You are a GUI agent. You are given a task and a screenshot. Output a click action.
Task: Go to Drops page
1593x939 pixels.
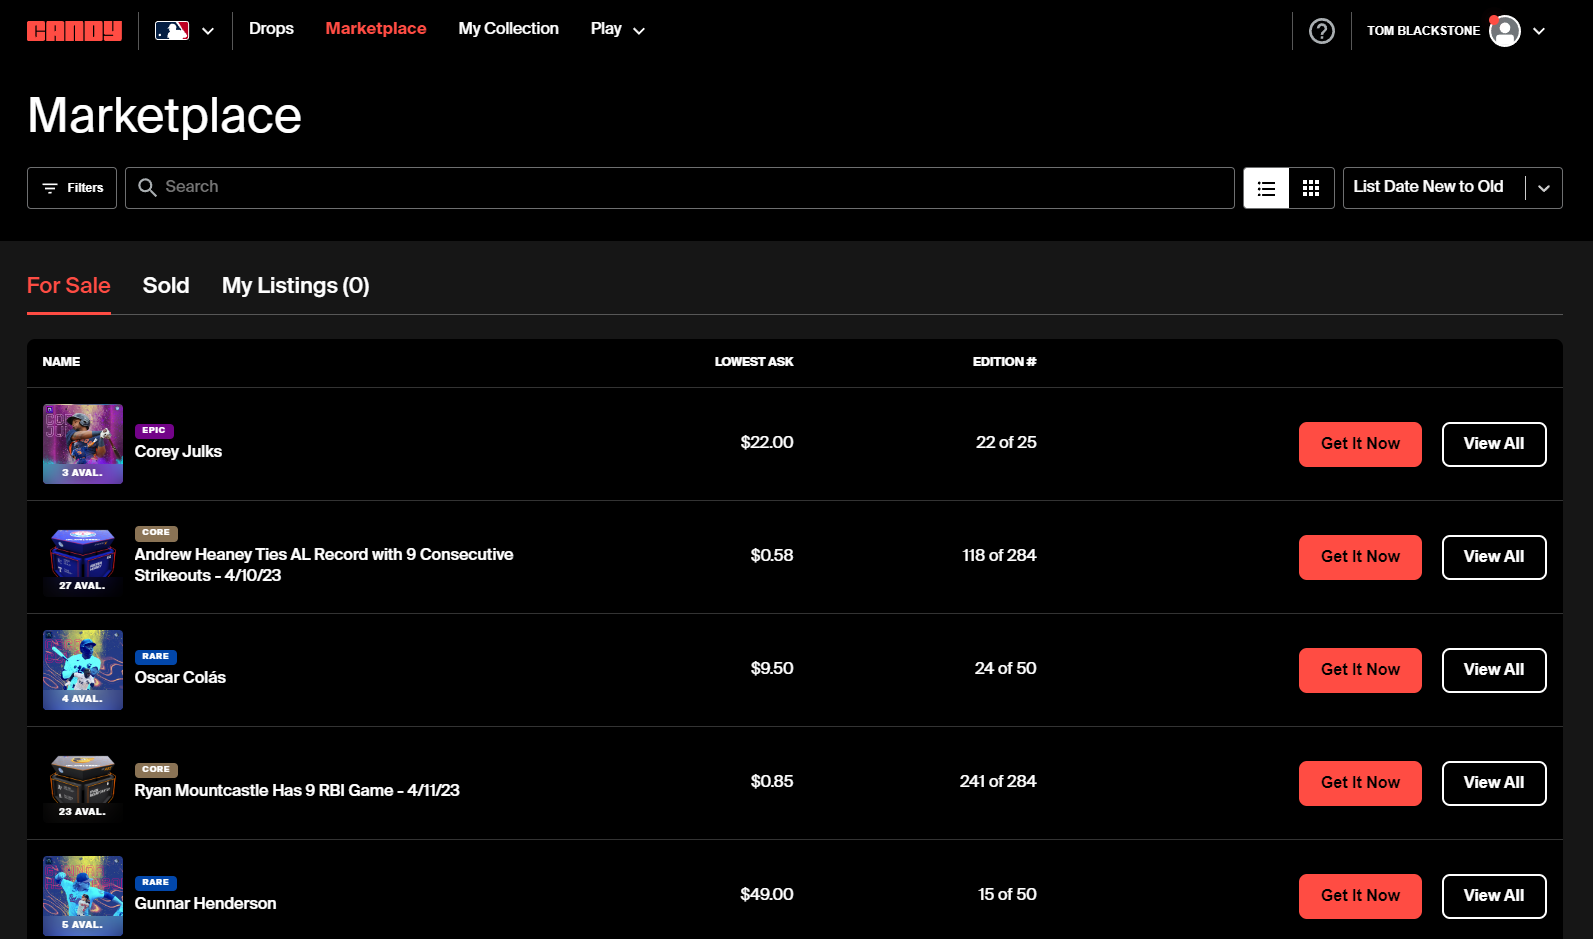click(271, 29)
